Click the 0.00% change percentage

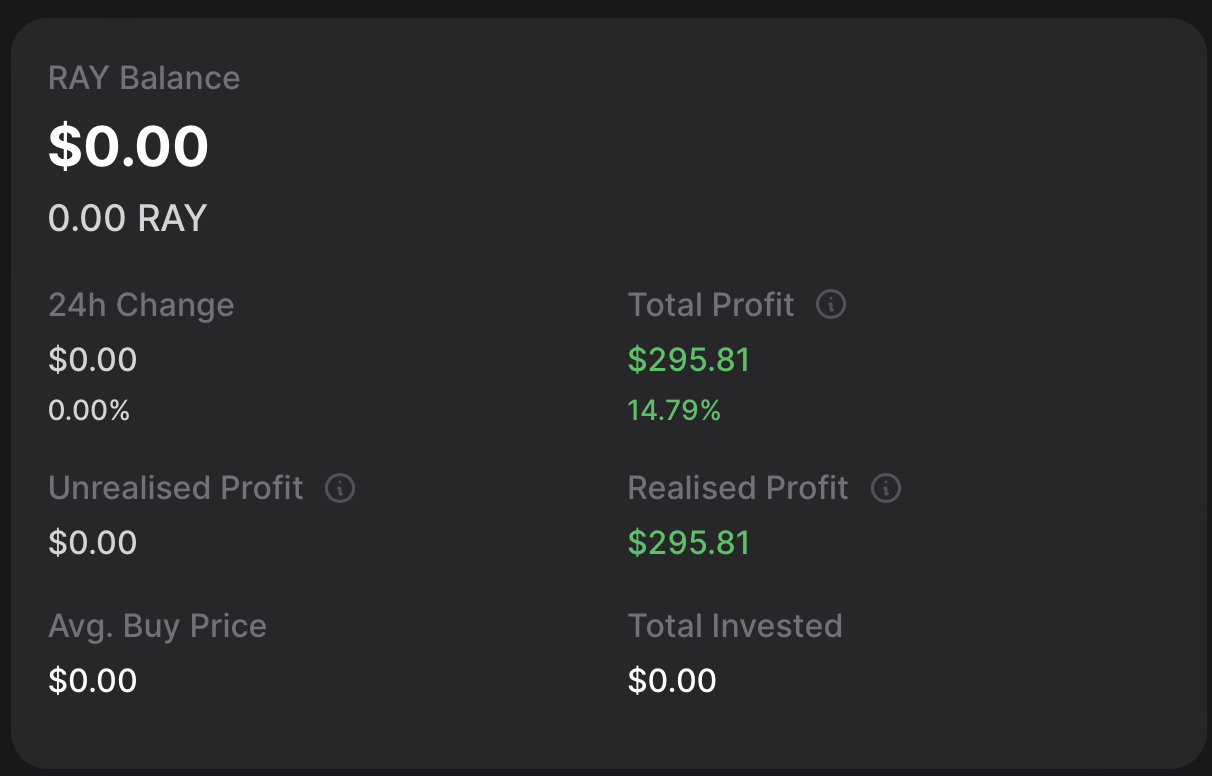click(89, 410)
